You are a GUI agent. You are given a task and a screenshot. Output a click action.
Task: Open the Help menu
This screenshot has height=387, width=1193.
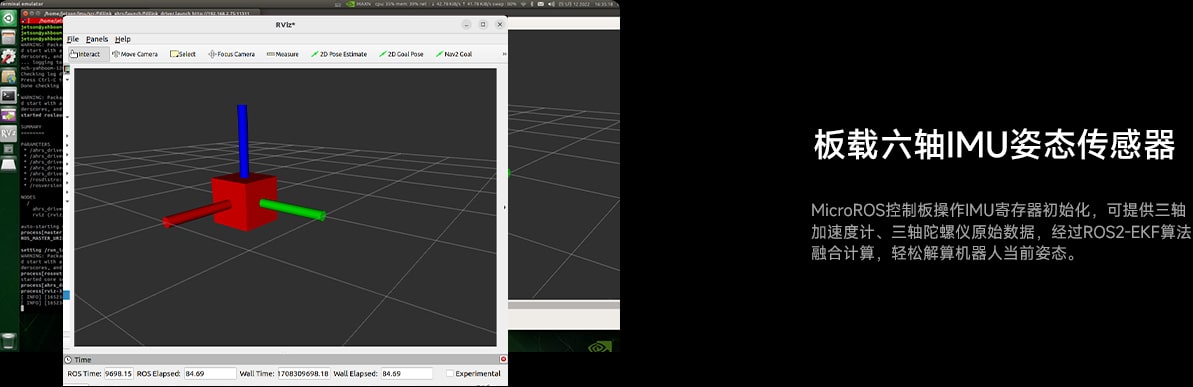(122, 39)
